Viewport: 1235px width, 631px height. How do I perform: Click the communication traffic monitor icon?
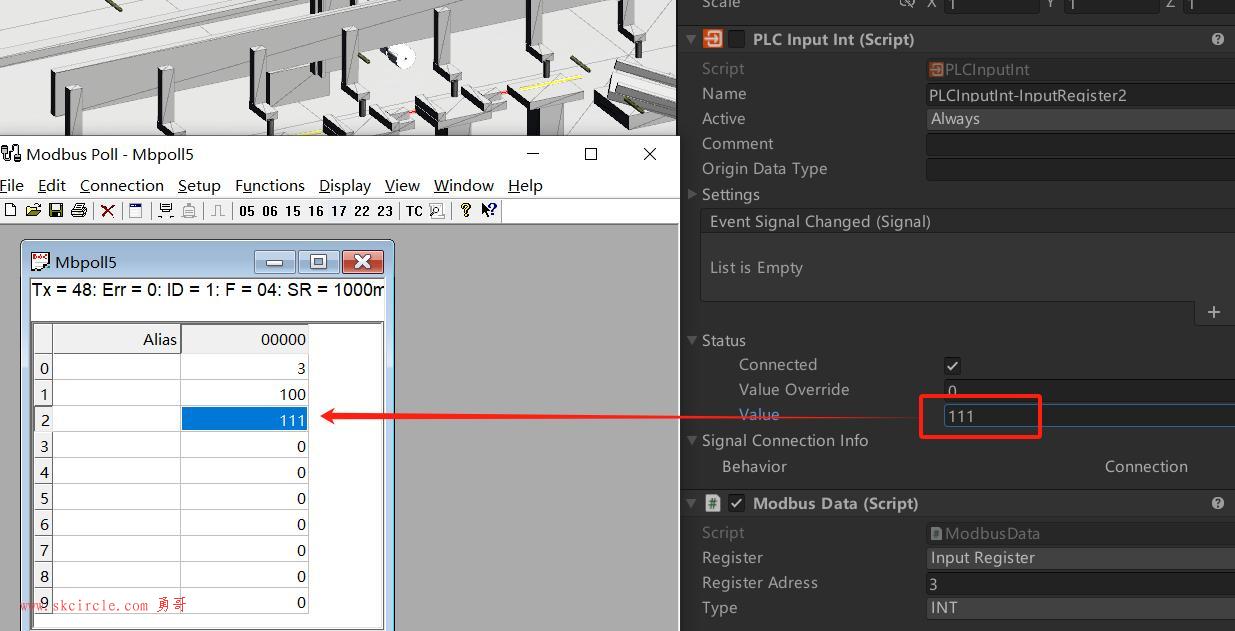tap(437, 210)
